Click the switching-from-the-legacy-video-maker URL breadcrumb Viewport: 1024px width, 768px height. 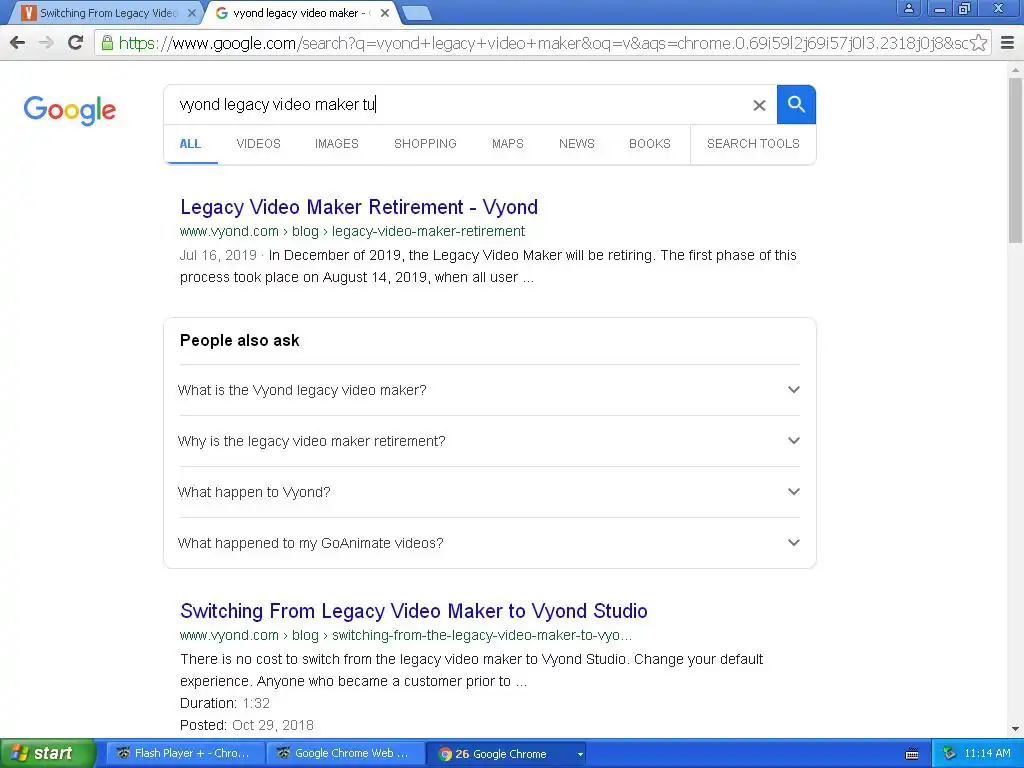pyautogui.click(x=482, y=635)
